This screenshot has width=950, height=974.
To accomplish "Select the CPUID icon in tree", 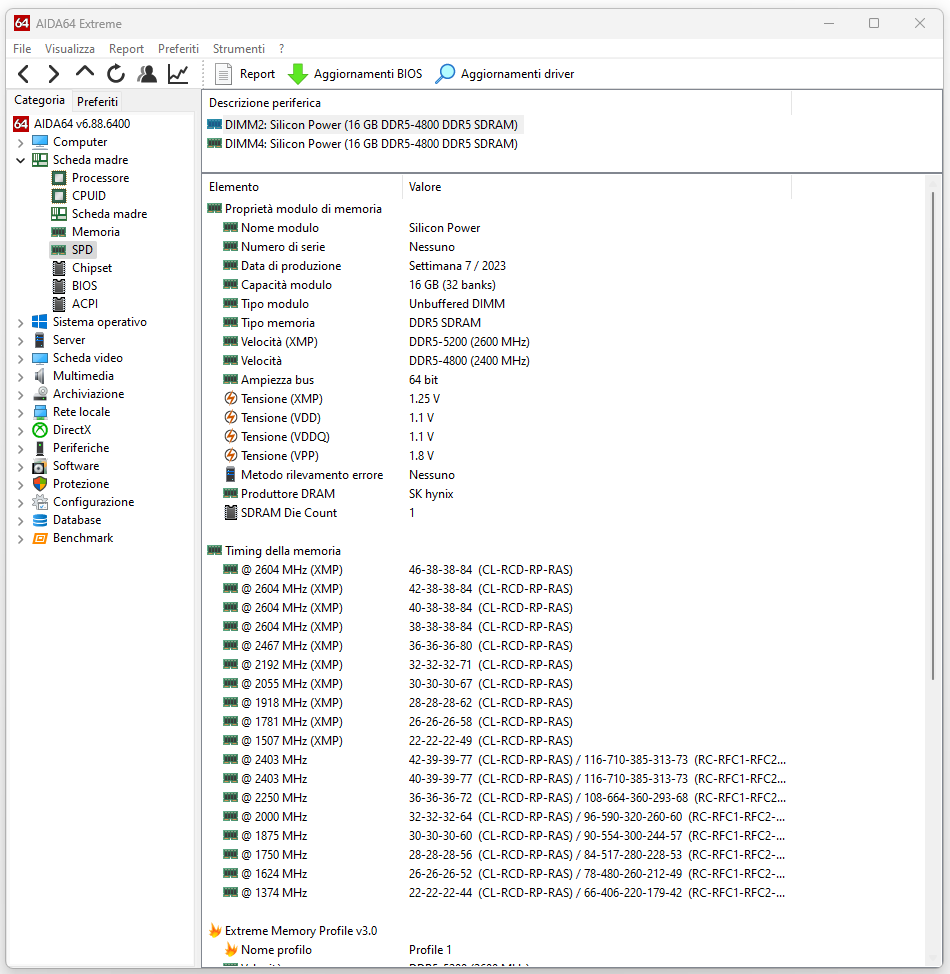I will (x=59, y=196).
